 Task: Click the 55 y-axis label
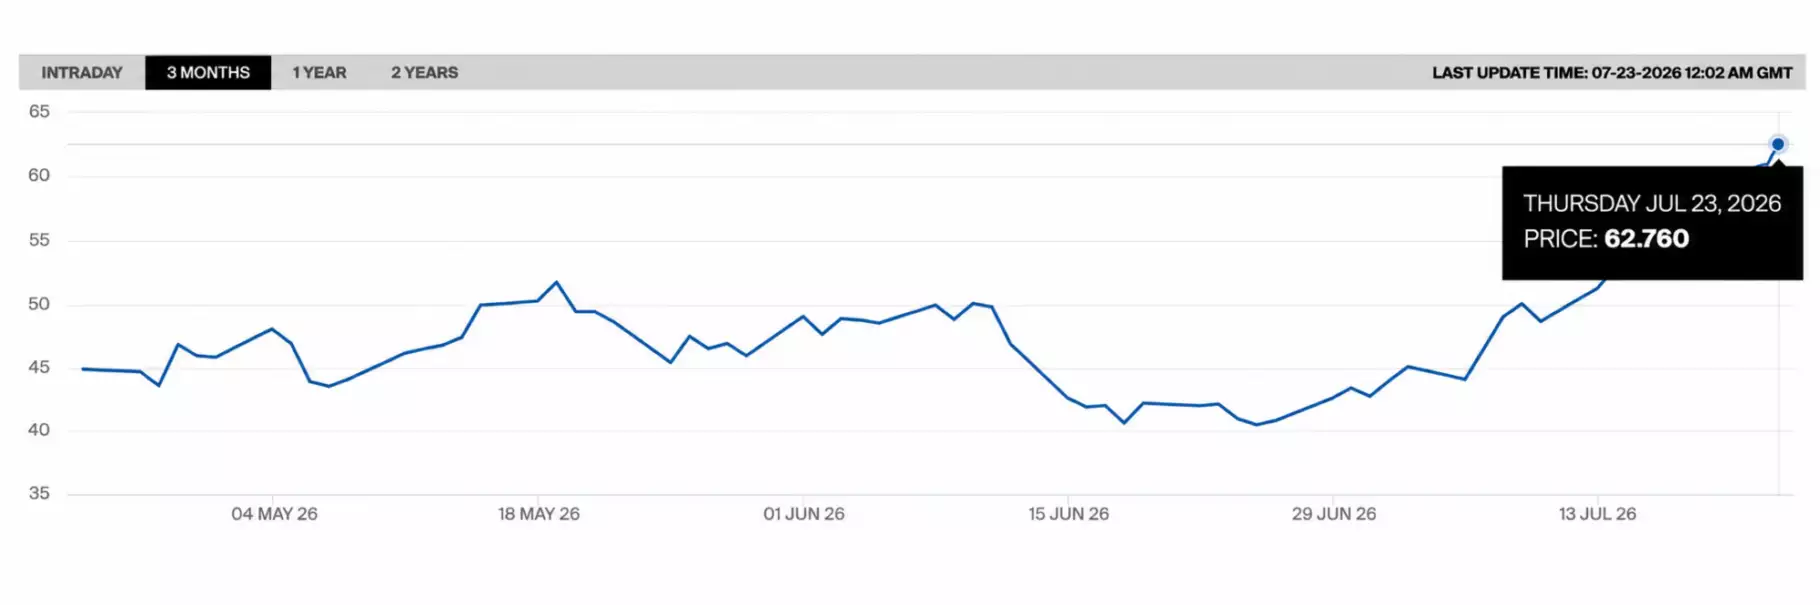tap(39, 240)
